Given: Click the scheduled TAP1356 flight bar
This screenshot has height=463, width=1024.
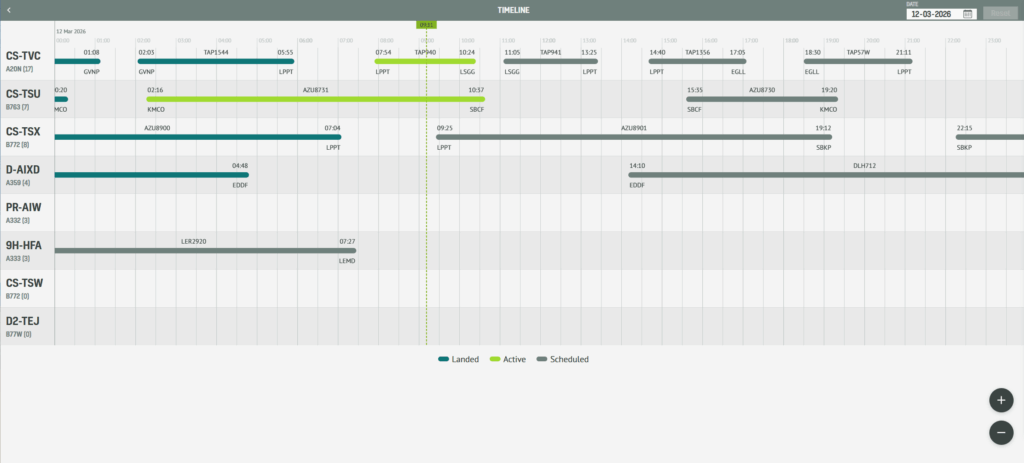Looking at the screenshot, I should click(697, 61).
